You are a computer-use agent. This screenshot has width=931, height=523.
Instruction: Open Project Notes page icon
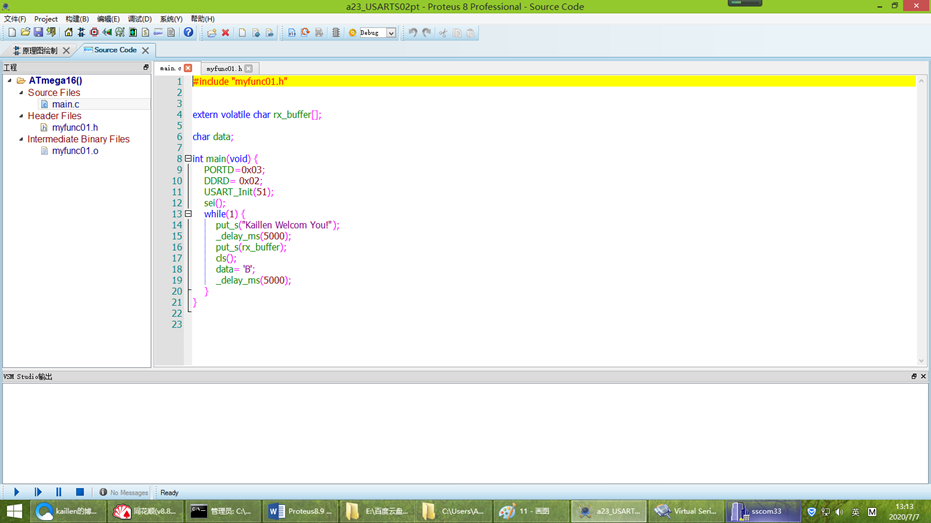[171, 33]
